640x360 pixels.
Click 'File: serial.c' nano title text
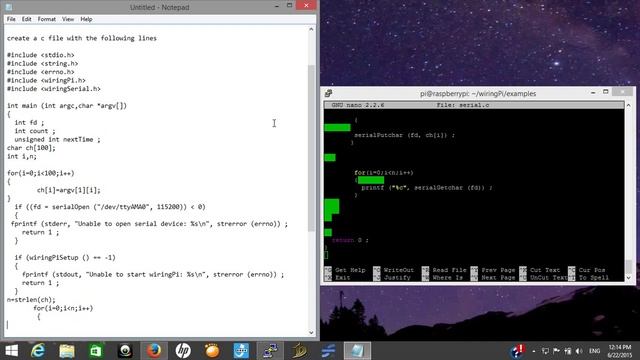[x=462, y=105]
